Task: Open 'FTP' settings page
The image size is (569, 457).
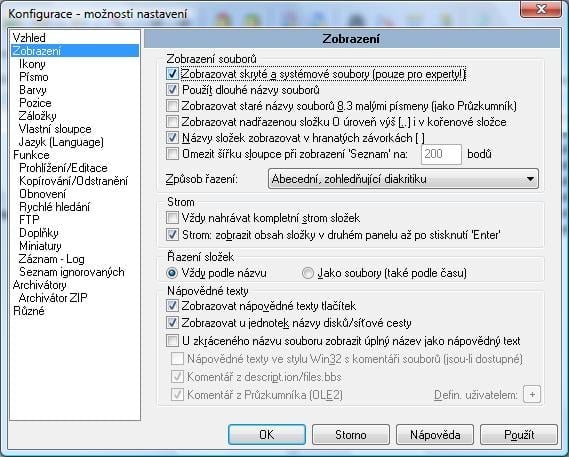Action: click(x=29, y=220)
